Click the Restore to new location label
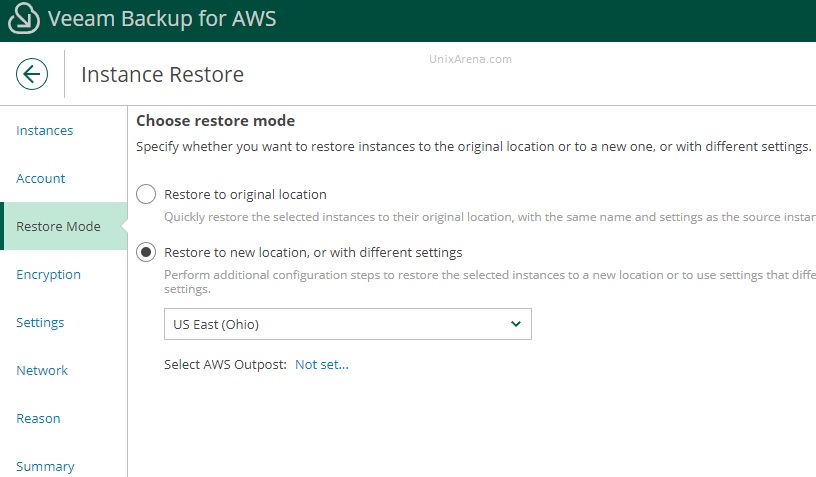 [x=313, y=252]
